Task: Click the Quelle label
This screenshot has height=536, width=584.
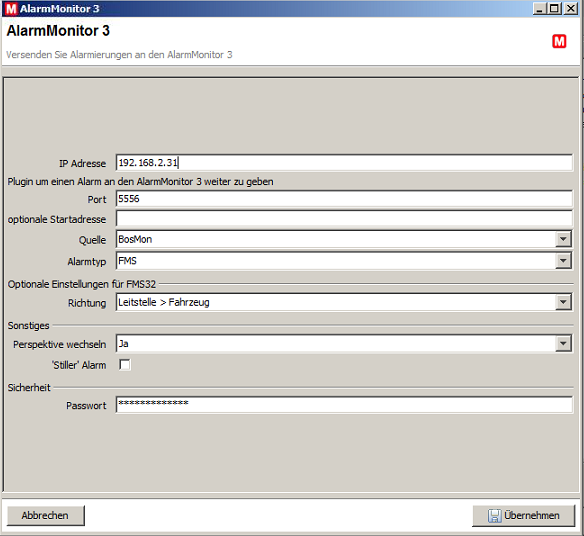Action: (92, 240)
